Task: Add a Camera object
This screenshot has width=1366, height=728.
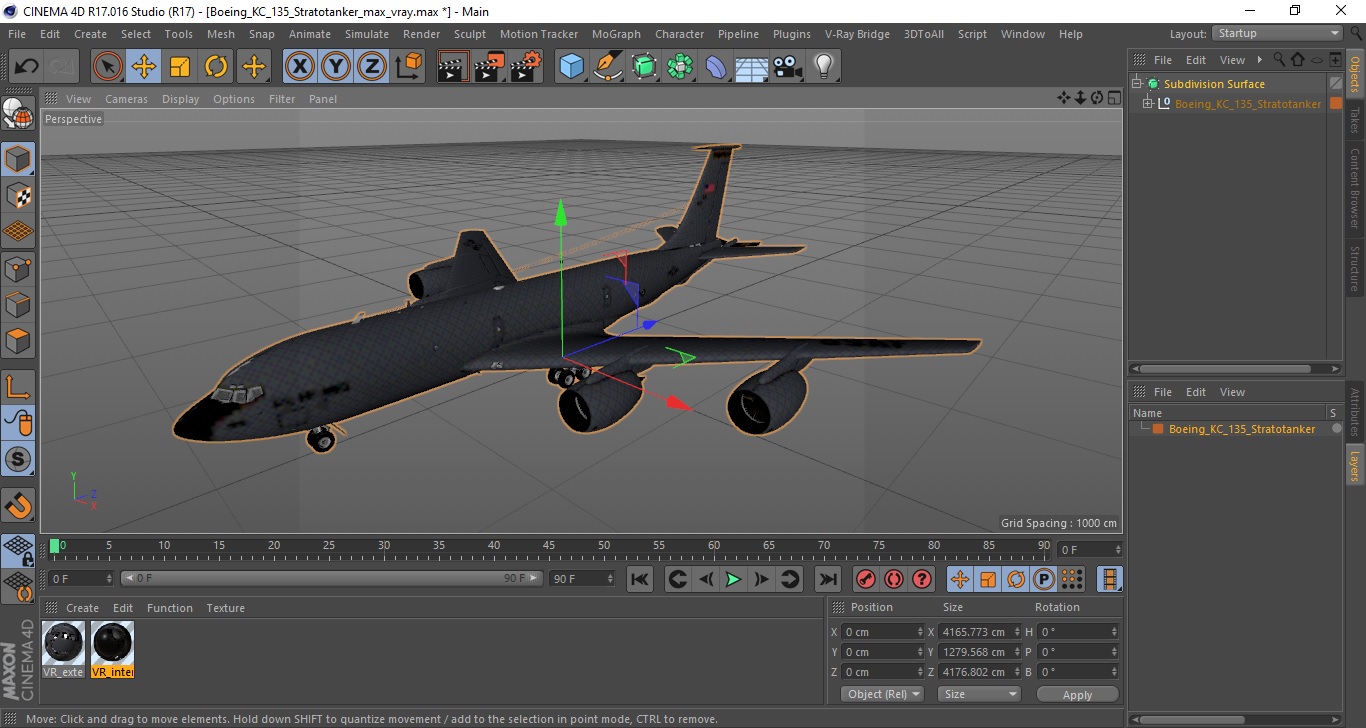Action: pos(788,67)
